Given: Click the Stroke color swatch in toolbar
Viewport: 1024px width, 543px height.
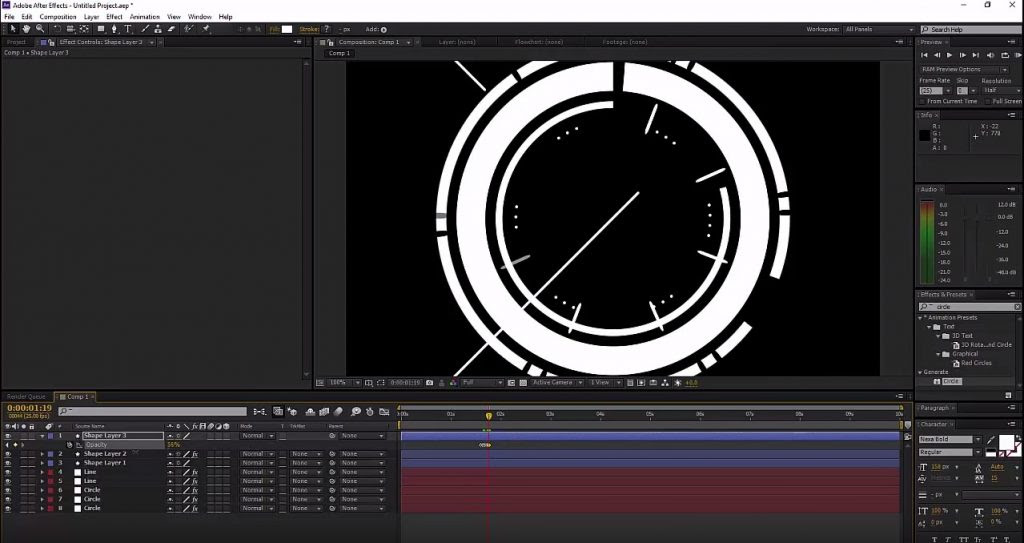Looking at the screenshot, I should 327,29.
